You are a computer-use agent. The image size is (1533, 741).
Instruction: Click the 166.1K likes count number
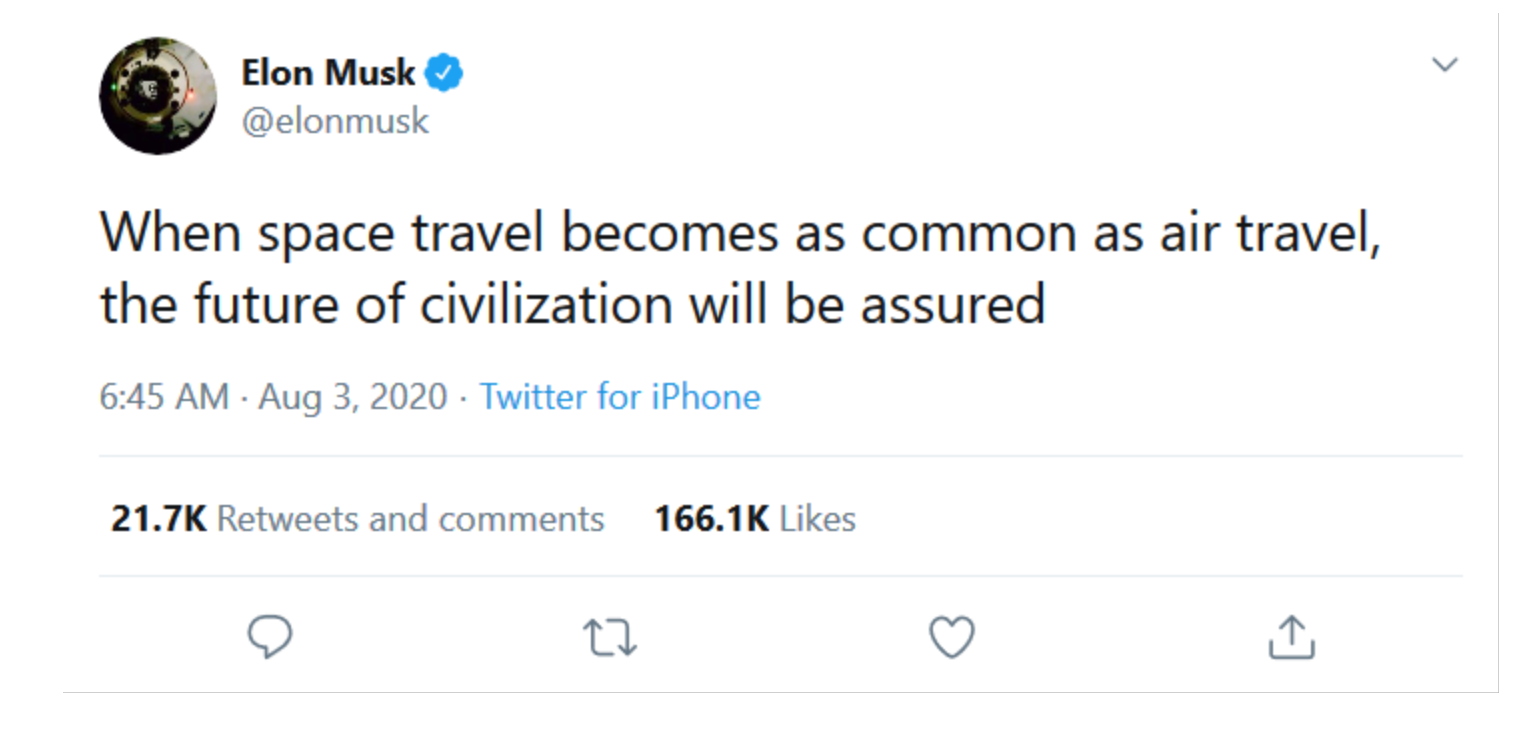pos(711,519)
